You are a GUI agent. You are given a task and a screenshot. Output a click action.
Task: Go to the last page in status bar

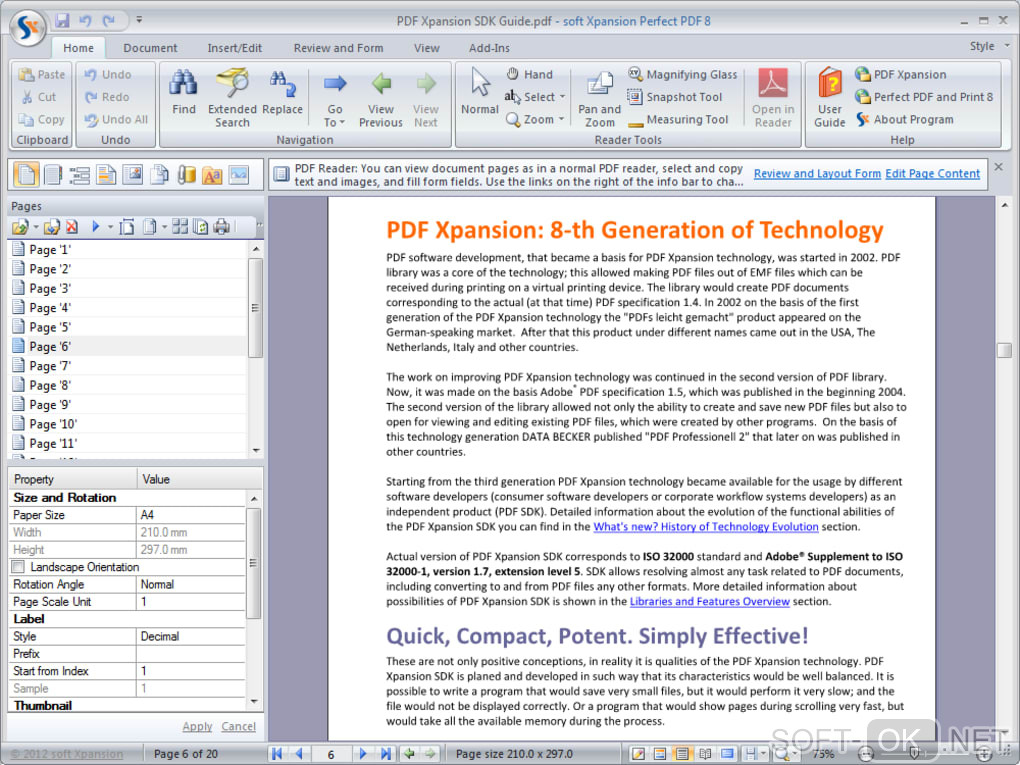(x=386, y=753)
